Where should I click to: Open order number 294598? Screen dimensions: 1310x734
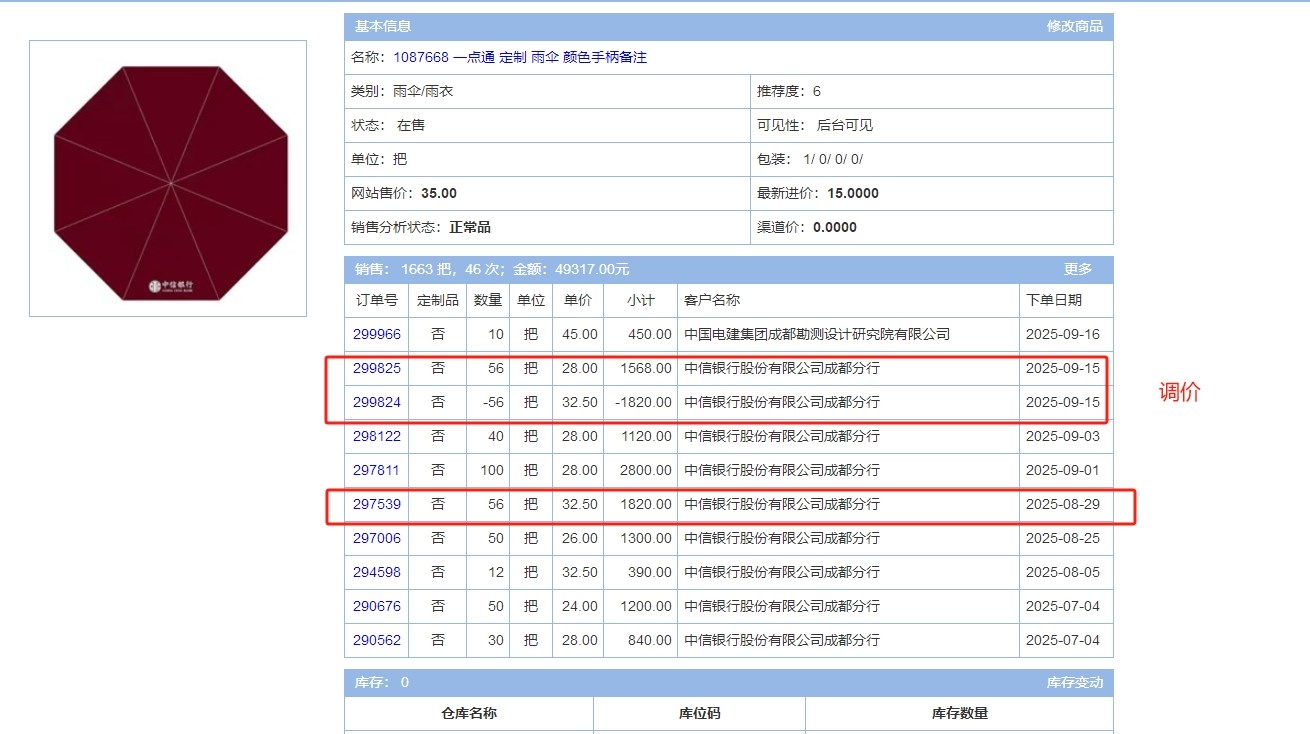tap(376, 572)
